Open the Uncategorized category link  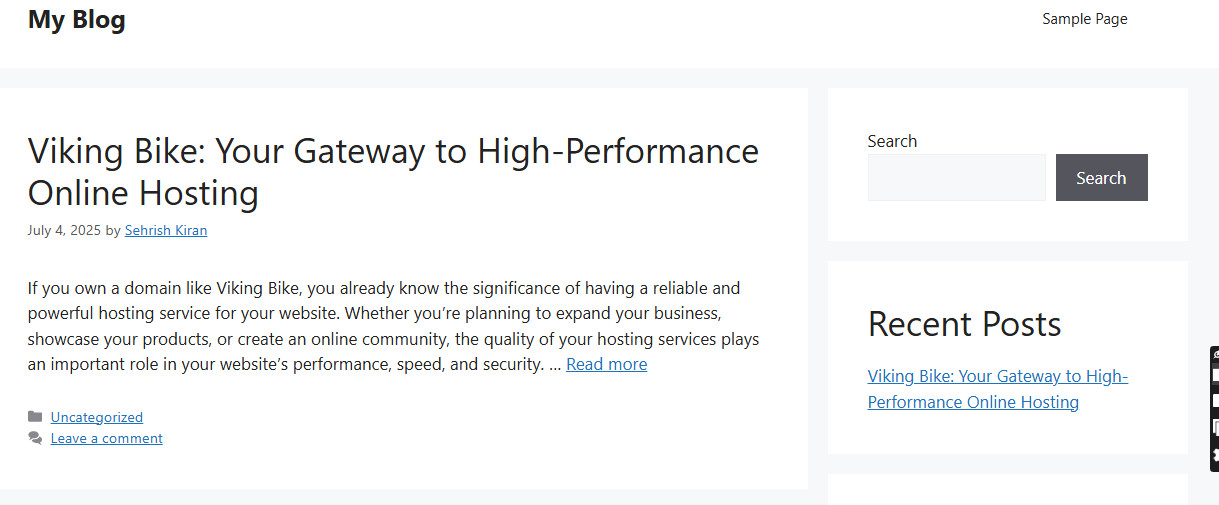[97, 417]
